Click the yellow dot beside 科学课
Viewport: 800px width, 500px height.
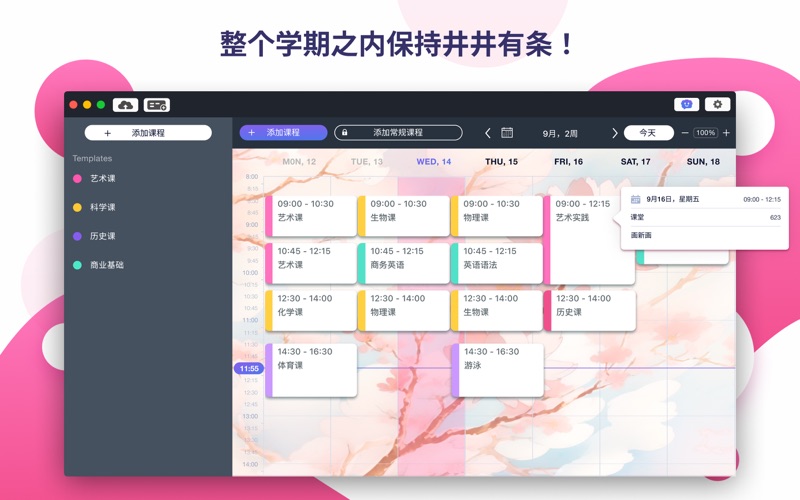[78, 207]
